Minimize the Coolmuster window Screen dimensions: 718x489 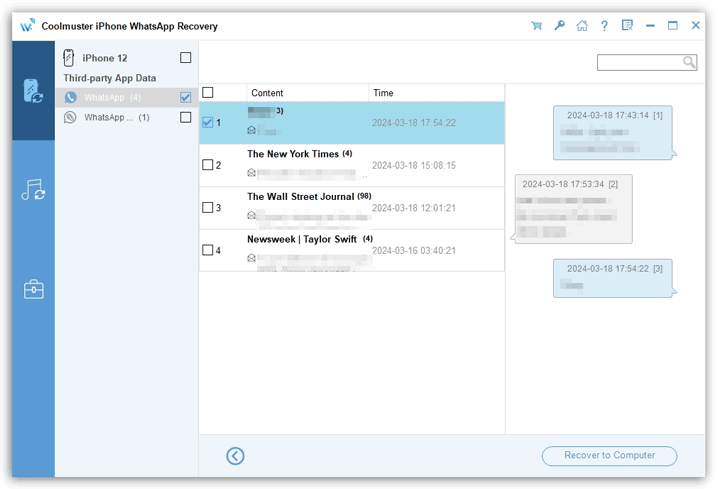650,26
